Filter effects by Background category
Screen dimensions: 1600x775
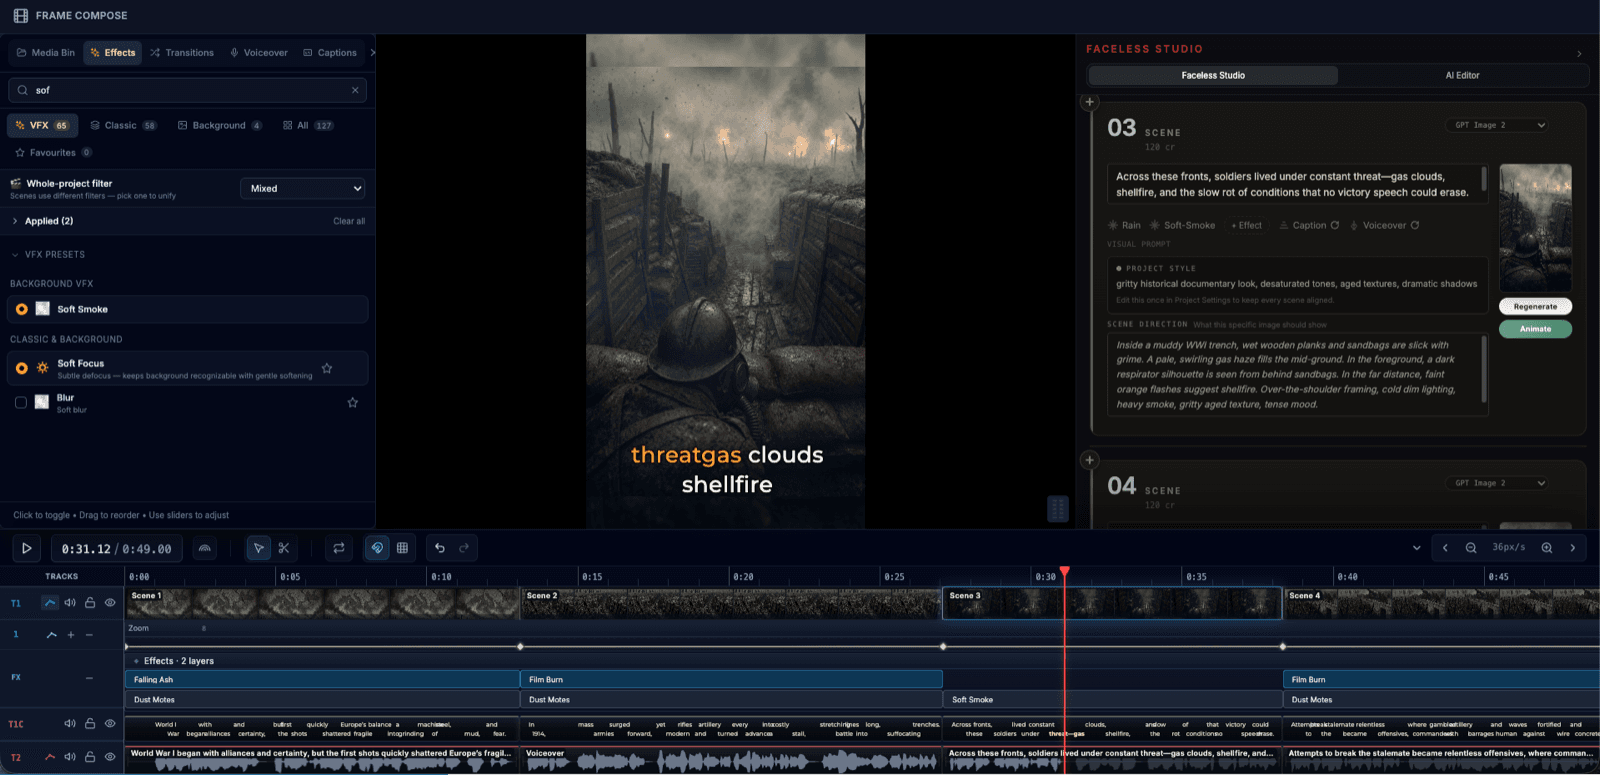point(220,126)
